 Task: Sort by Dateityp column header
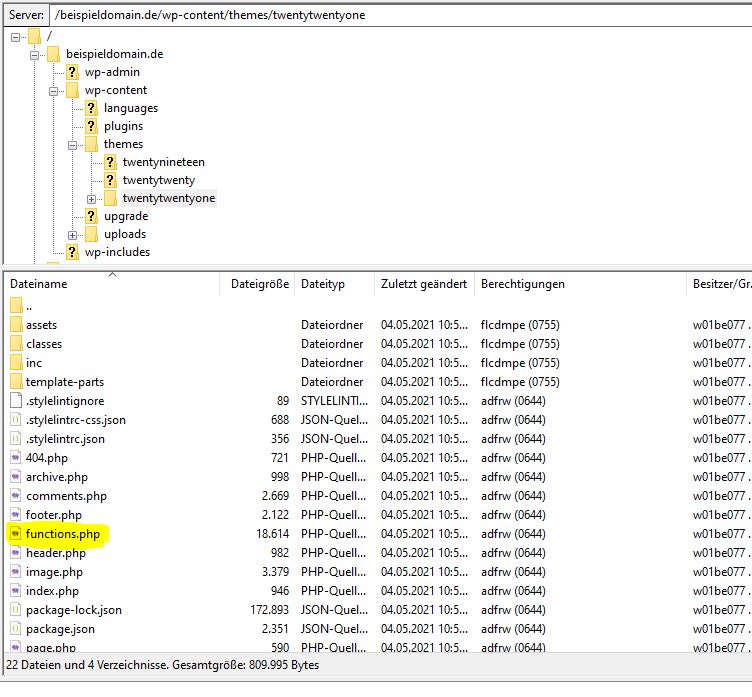tap(335, 284)
